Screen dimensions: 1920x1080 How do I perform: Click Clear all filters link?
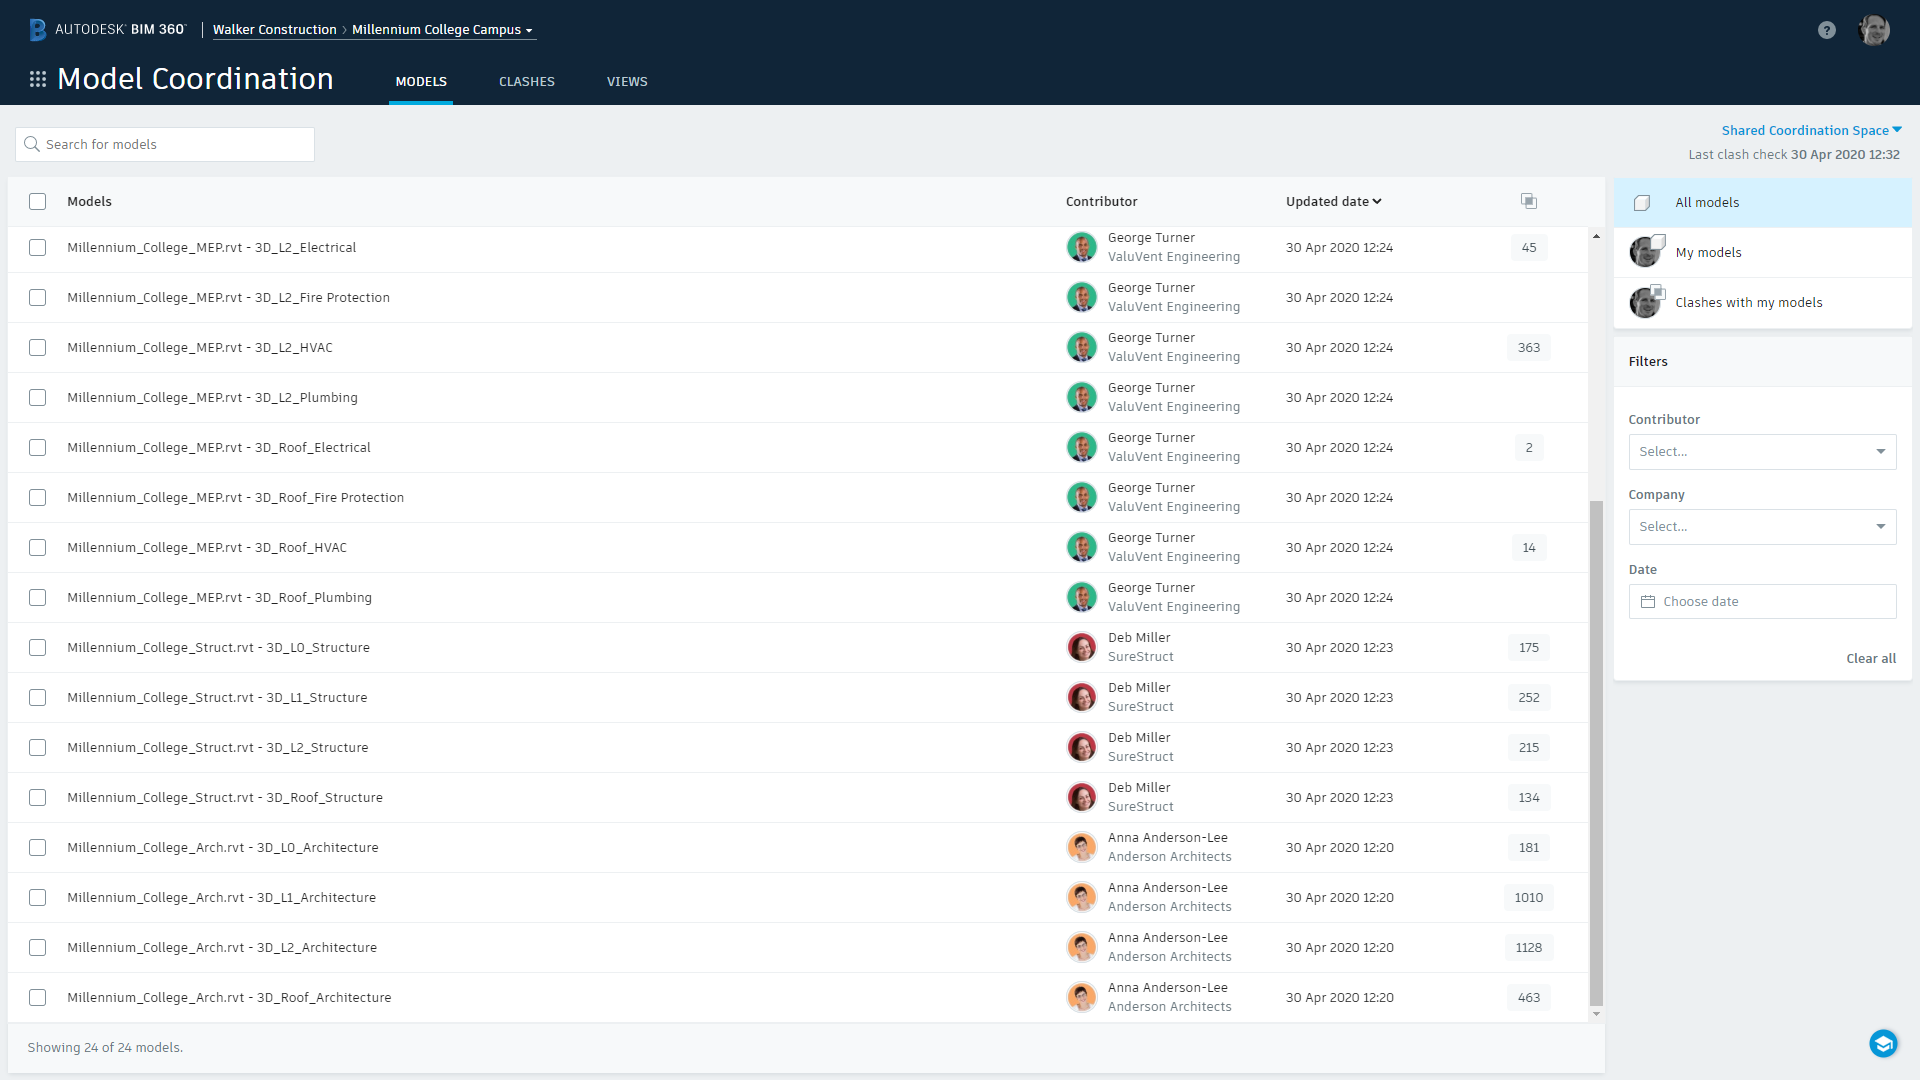[x=1870, y=658]
